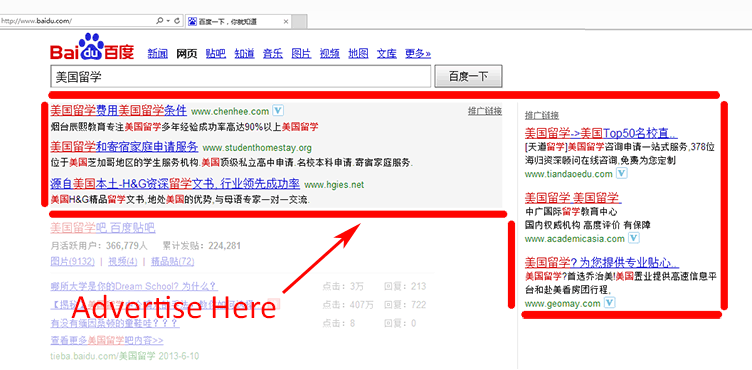Click the 中广国际留学教育中心 description text
Screen dimensions: 752x370
(571, 212)
